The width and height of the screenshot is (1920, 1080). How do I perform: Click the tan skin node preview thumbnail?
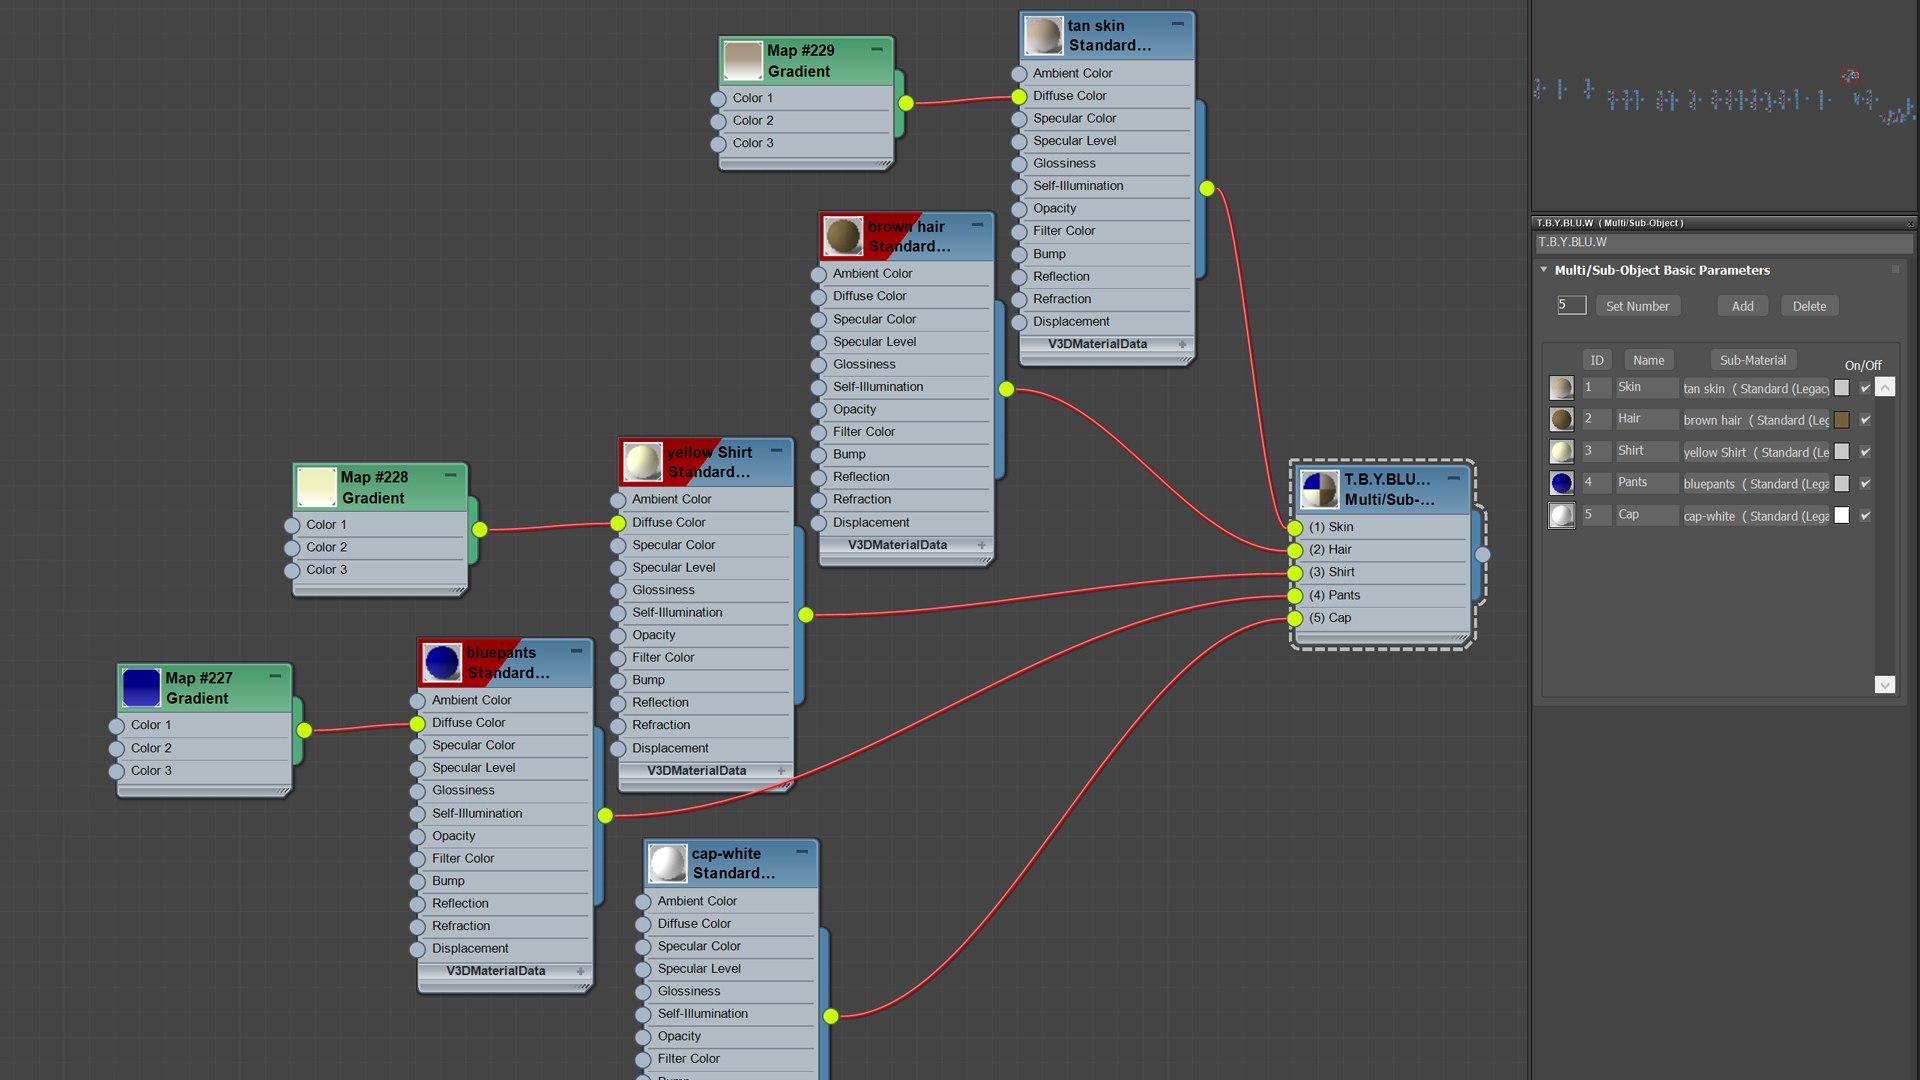(1043, 36)
